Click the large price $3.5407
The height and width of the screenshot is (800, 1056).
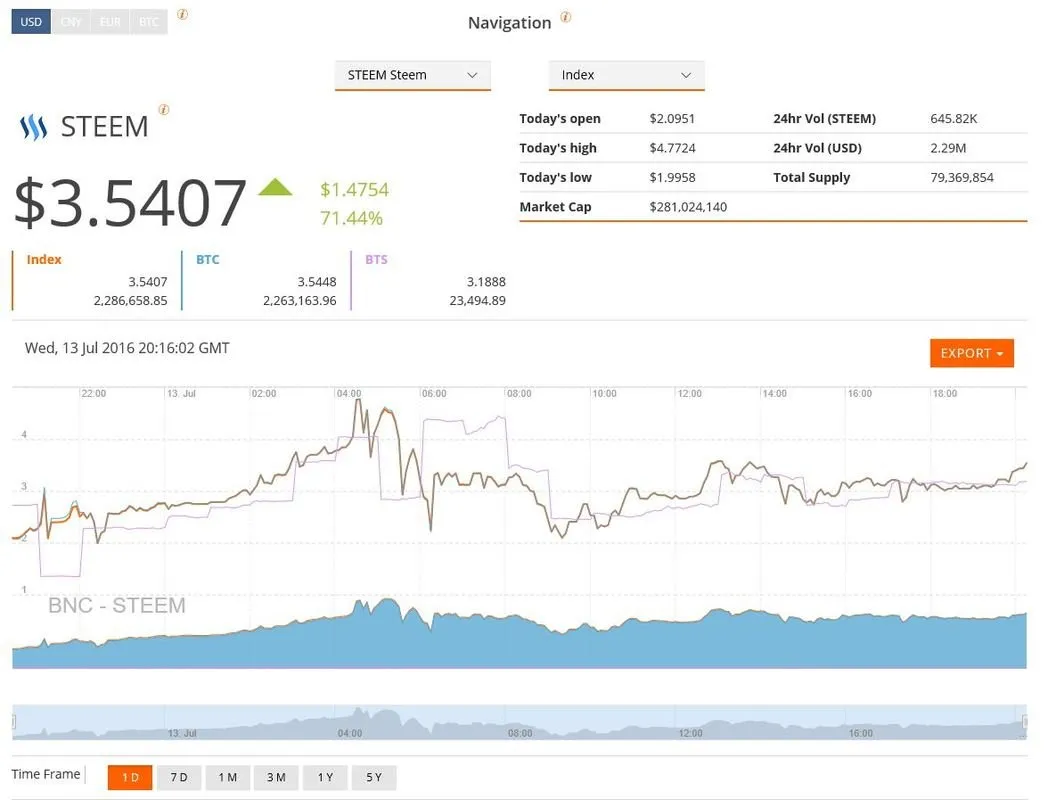(x=130, y=202)
